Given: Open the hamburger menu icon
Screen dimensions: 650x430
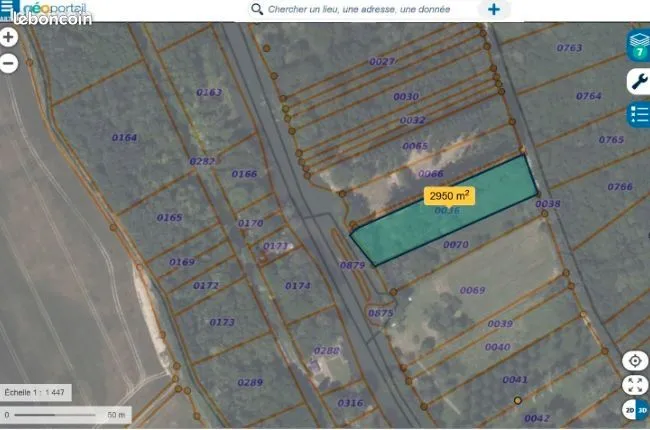Looking at the screenshot, I should [7, 9].
